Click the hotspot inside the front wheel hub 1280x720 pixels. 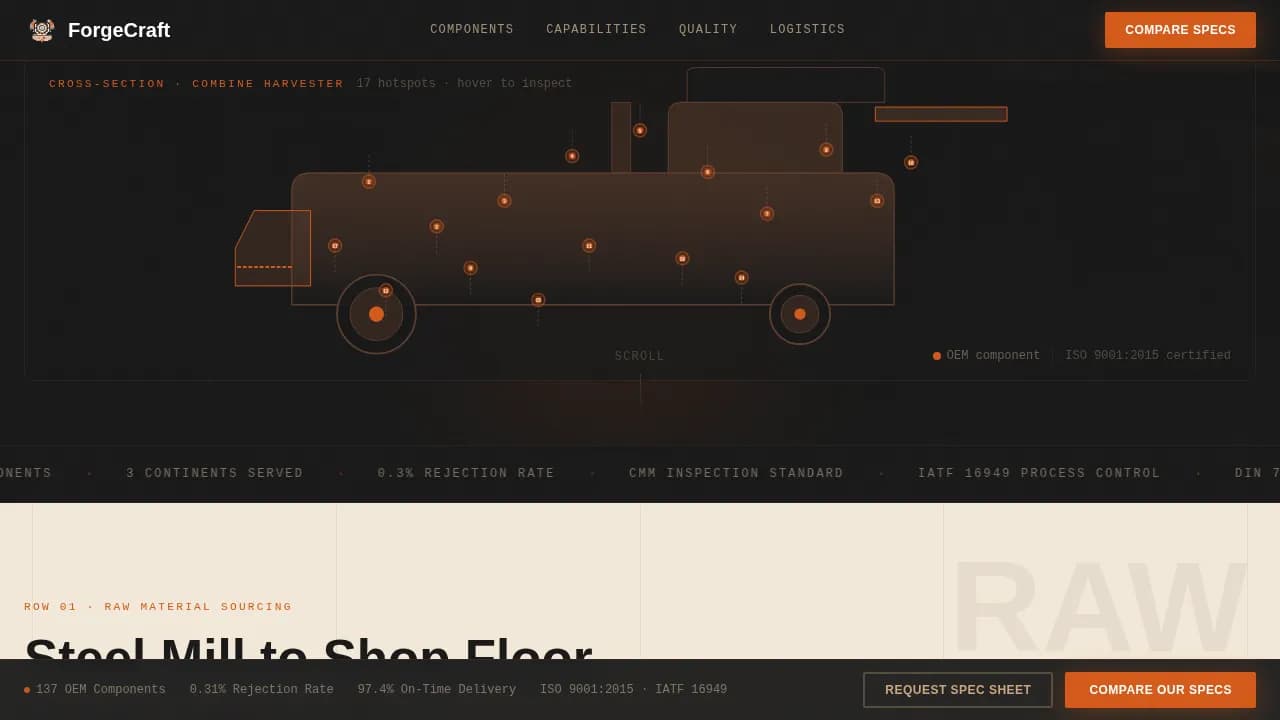click(x=385, y=290)
